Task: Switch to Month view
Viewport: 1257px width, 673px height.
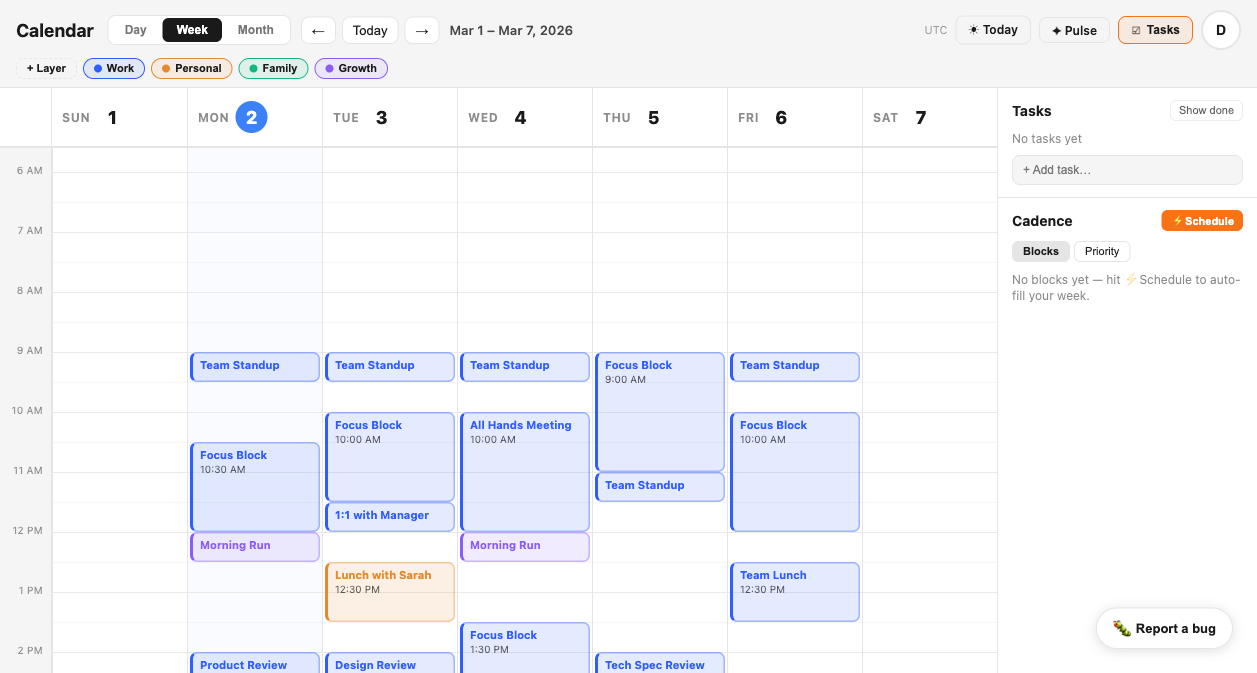Action: pyautogui.click(x=255, y=30)
